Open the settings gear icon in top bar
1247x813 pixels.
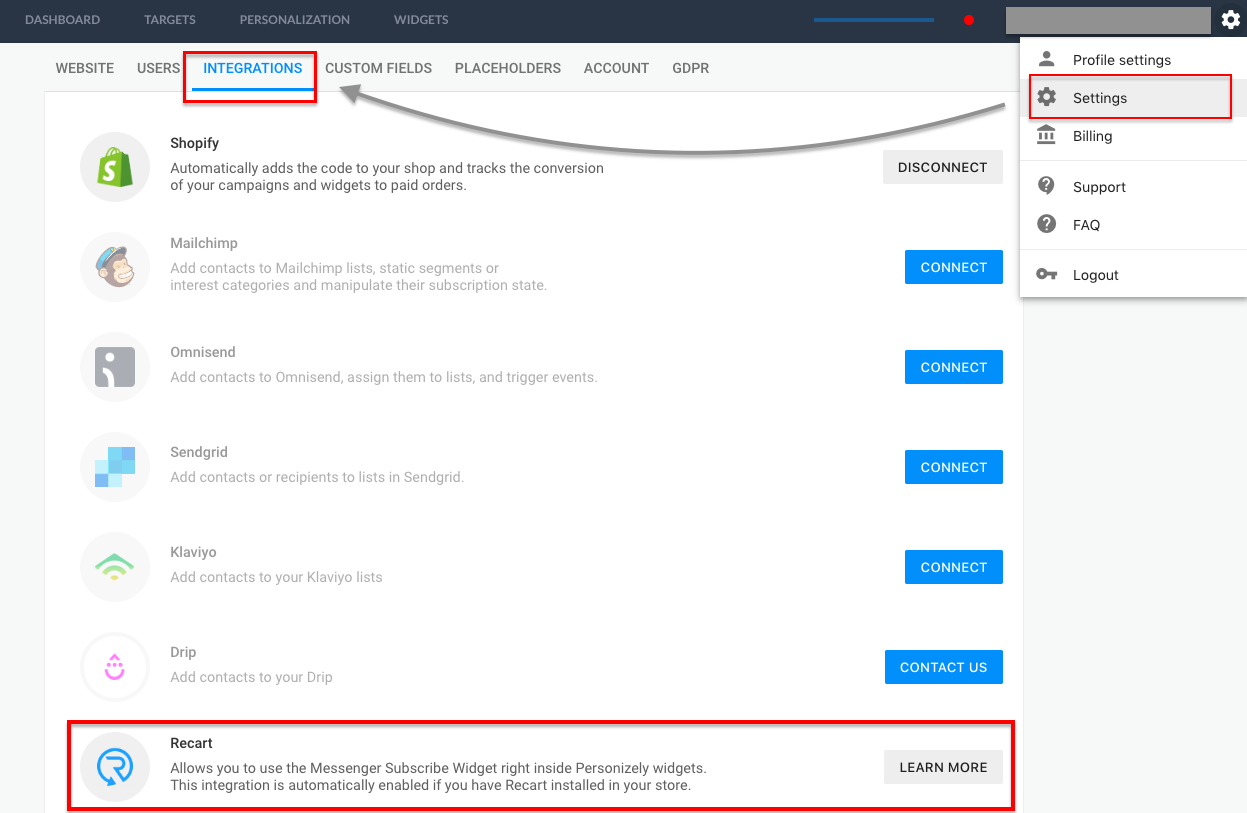pyautogui.click(x=1231, y=20)
